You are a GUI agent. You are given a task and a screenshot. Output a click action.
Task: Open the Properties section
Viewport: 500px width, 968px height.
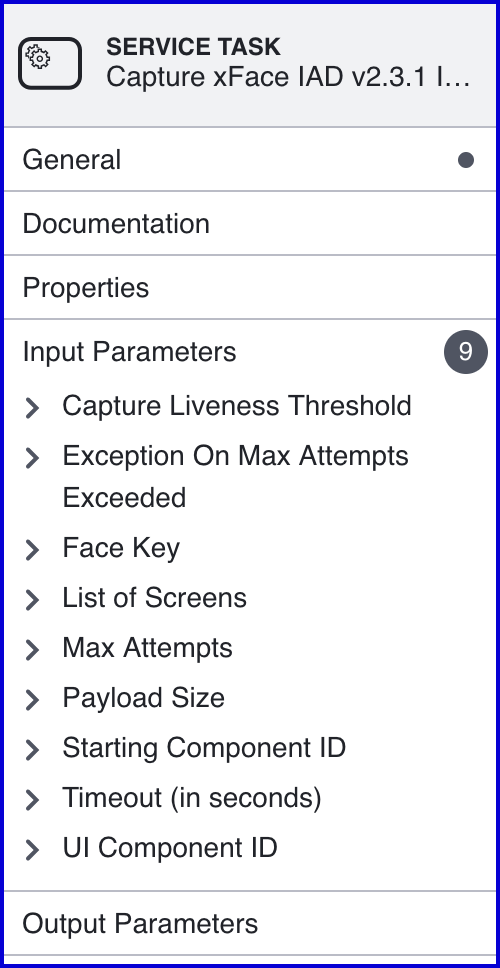[250, 288]
